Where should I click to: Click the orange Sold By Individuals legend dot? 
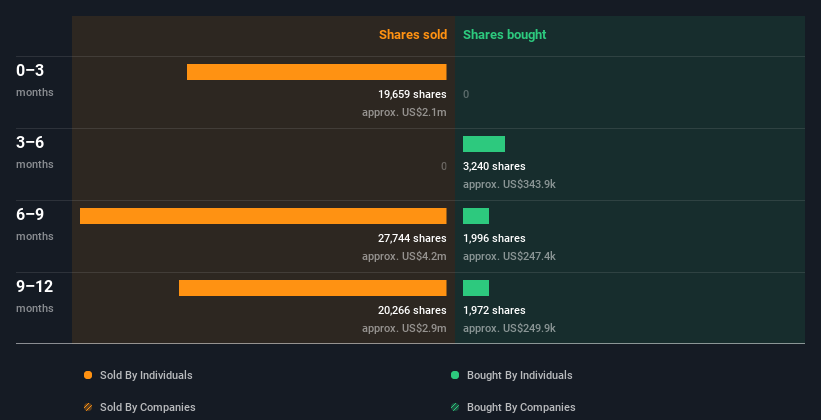pos(88,375)
